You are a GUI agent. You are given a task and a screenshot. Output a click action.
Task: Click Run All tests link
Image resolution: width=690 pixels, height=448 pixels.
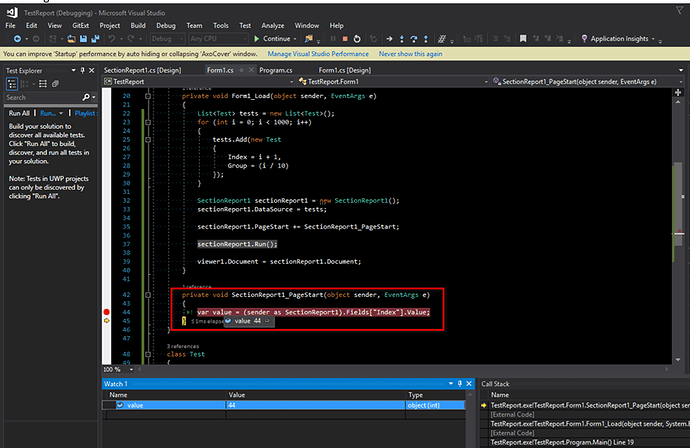click(19, 113)
